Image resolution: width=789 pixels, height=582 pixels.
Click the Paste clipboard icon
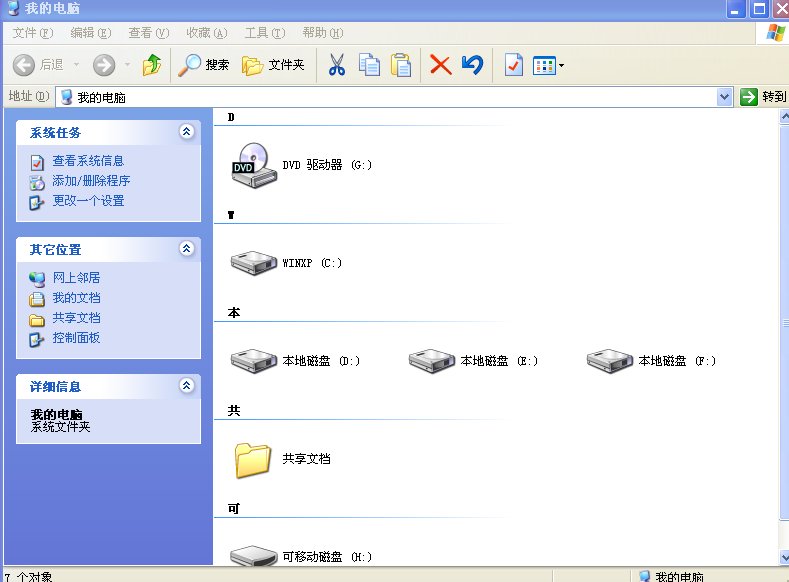point(401,65)
